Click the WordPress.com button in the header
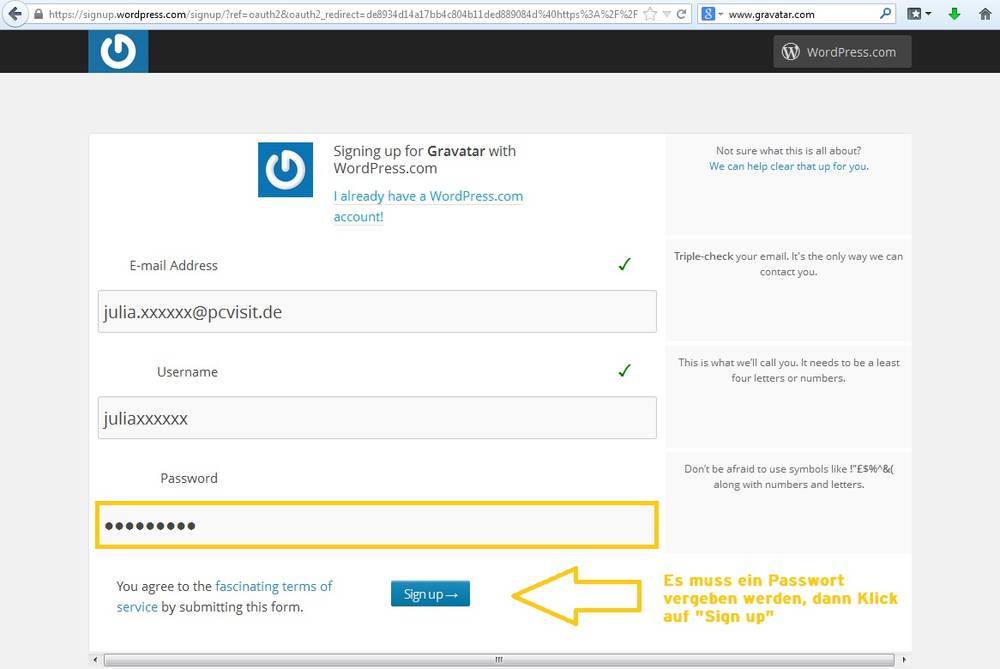This screenshot has height=669, width=1000. click(842, 52)
